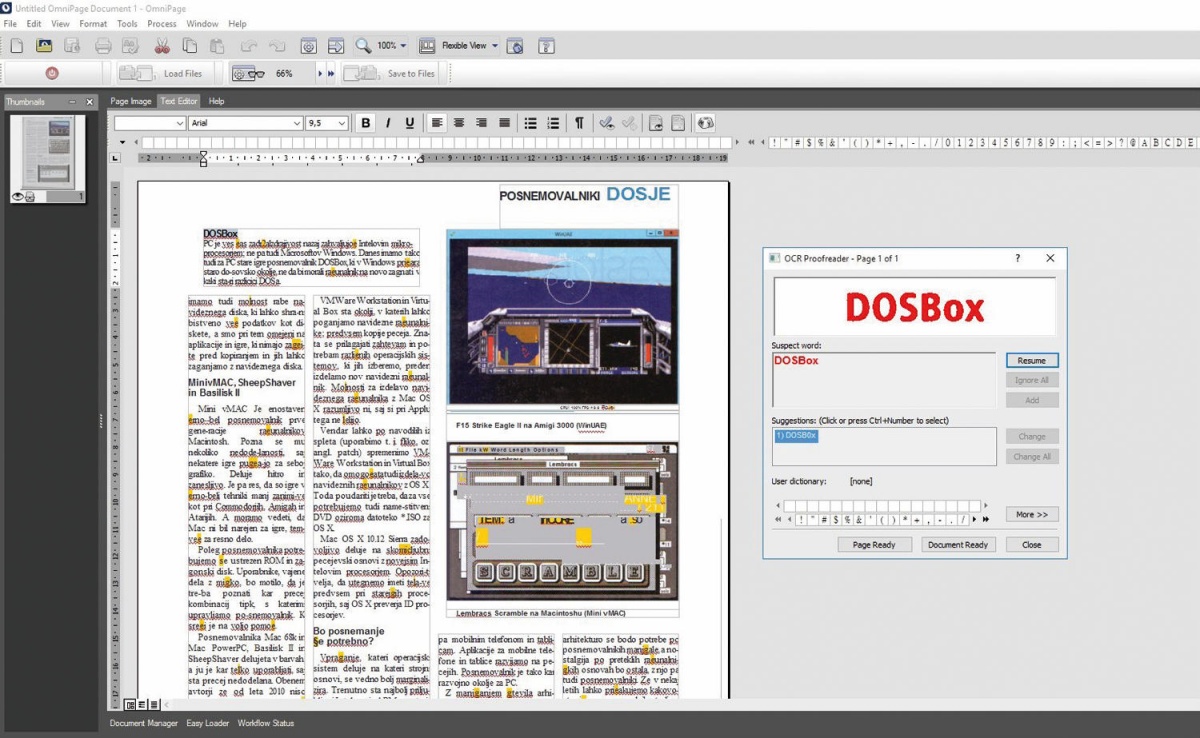The image size is (1200, 738).
Task: Click the open image file icon
Action: point(44,46)
